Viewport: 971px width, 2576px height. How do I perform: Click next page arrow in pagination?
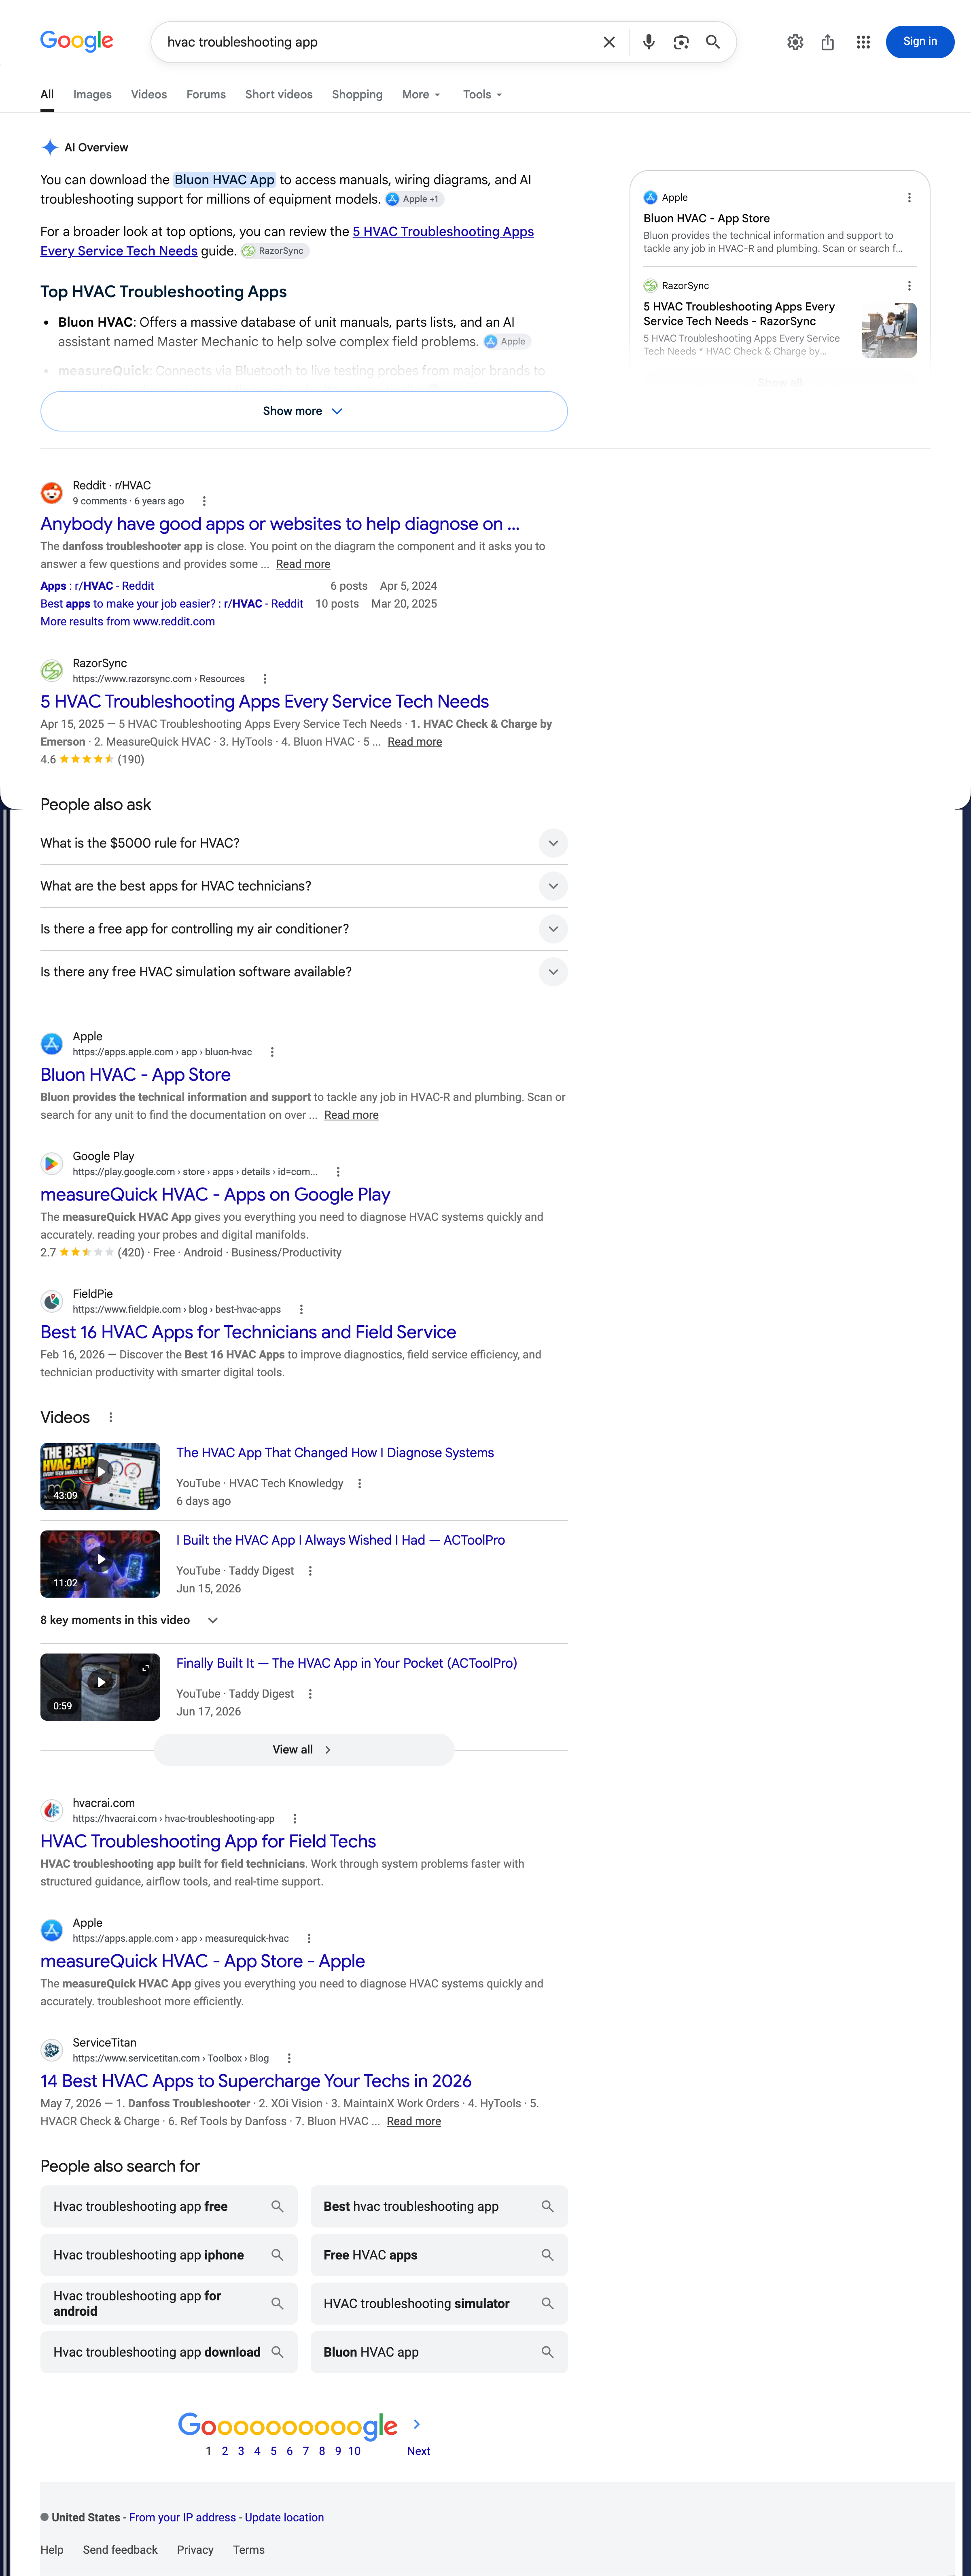coord(417,2424)
